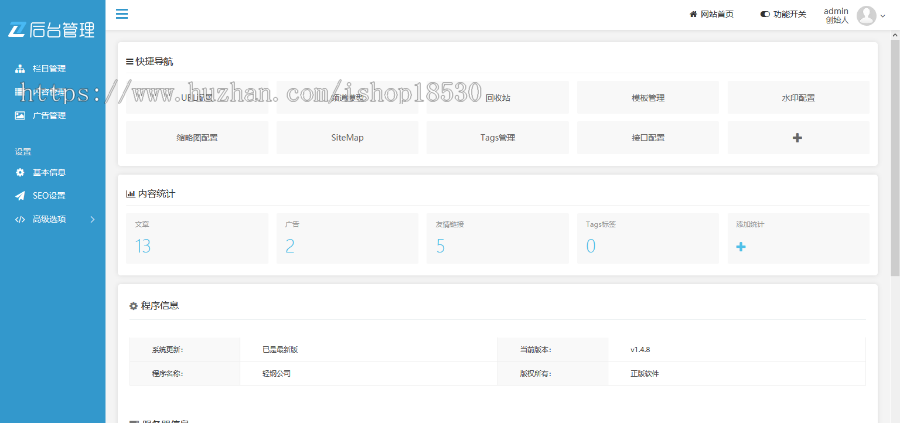Click the bar chart icon beside 内容统计

[x=130, y=195]
